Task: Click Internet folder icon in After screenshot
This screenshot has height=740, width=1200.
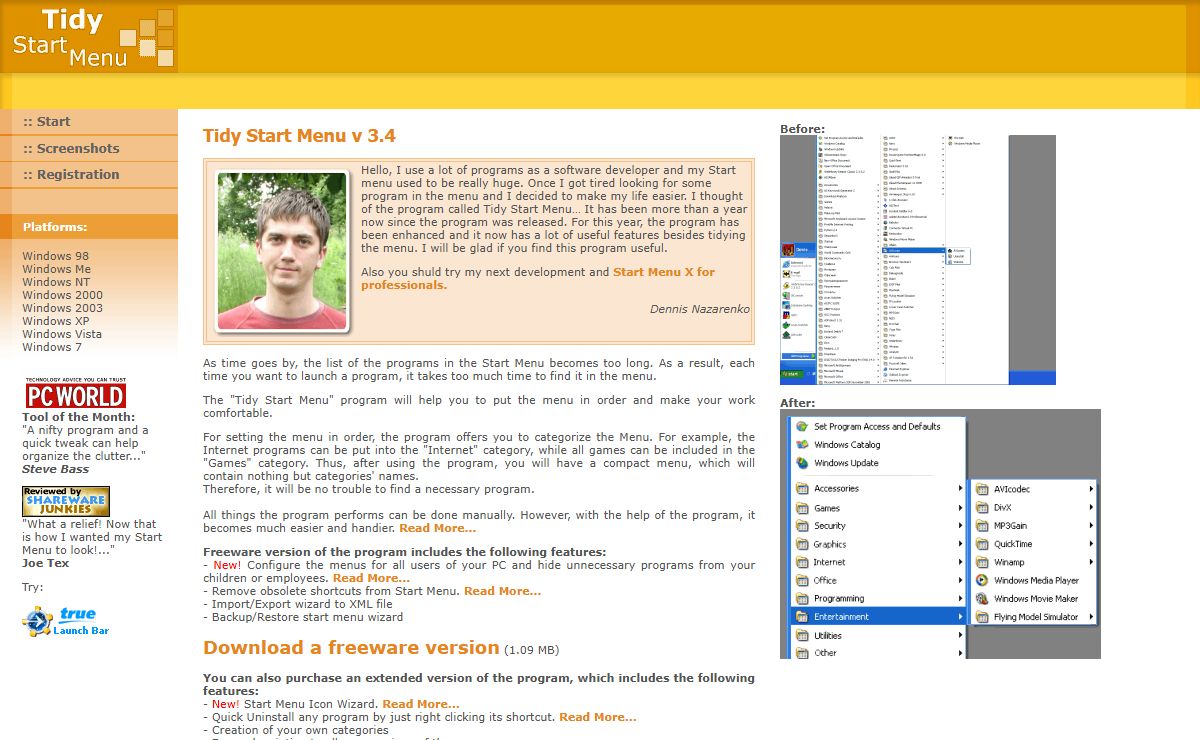Action: (x=802, y=562)
